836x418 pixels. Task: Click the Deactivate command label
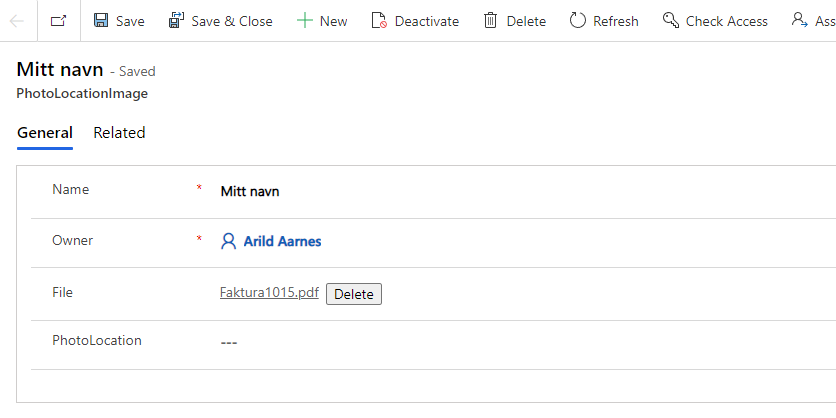(427, 21)
